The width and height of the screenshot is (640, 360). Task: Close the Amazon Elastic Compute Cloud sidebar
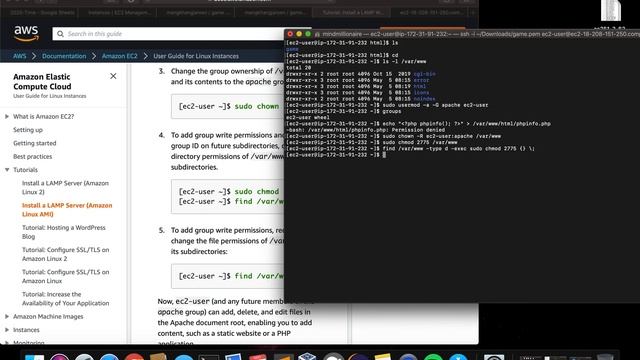point(113,76)
